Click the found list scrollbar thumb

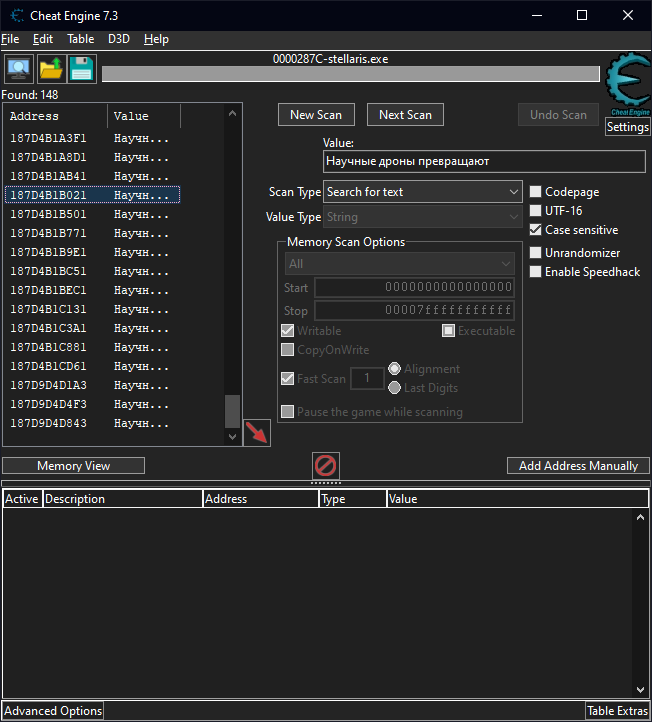(x=233, y=412)
